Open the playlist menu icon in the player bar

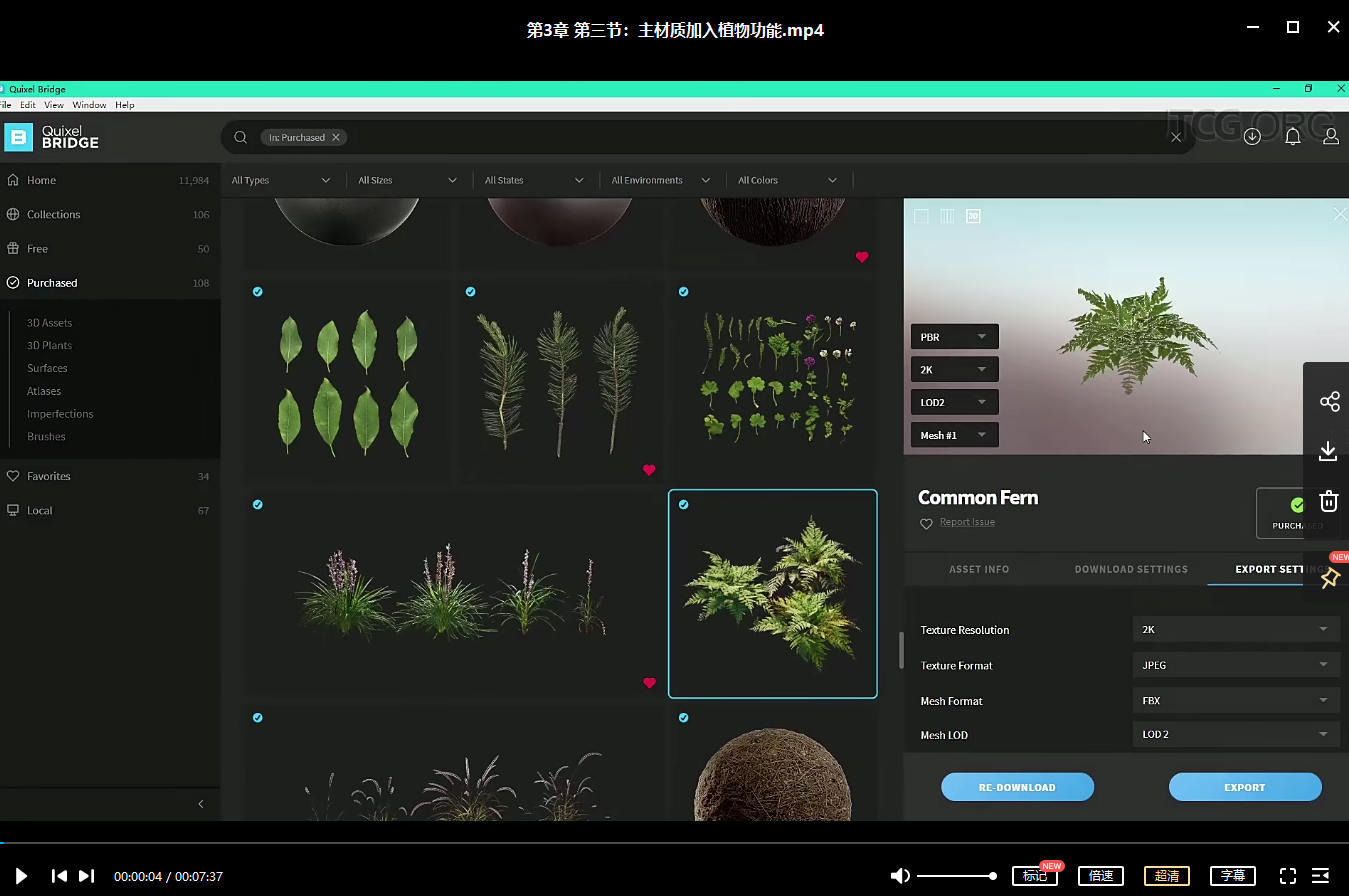(x=1320, y=876)
